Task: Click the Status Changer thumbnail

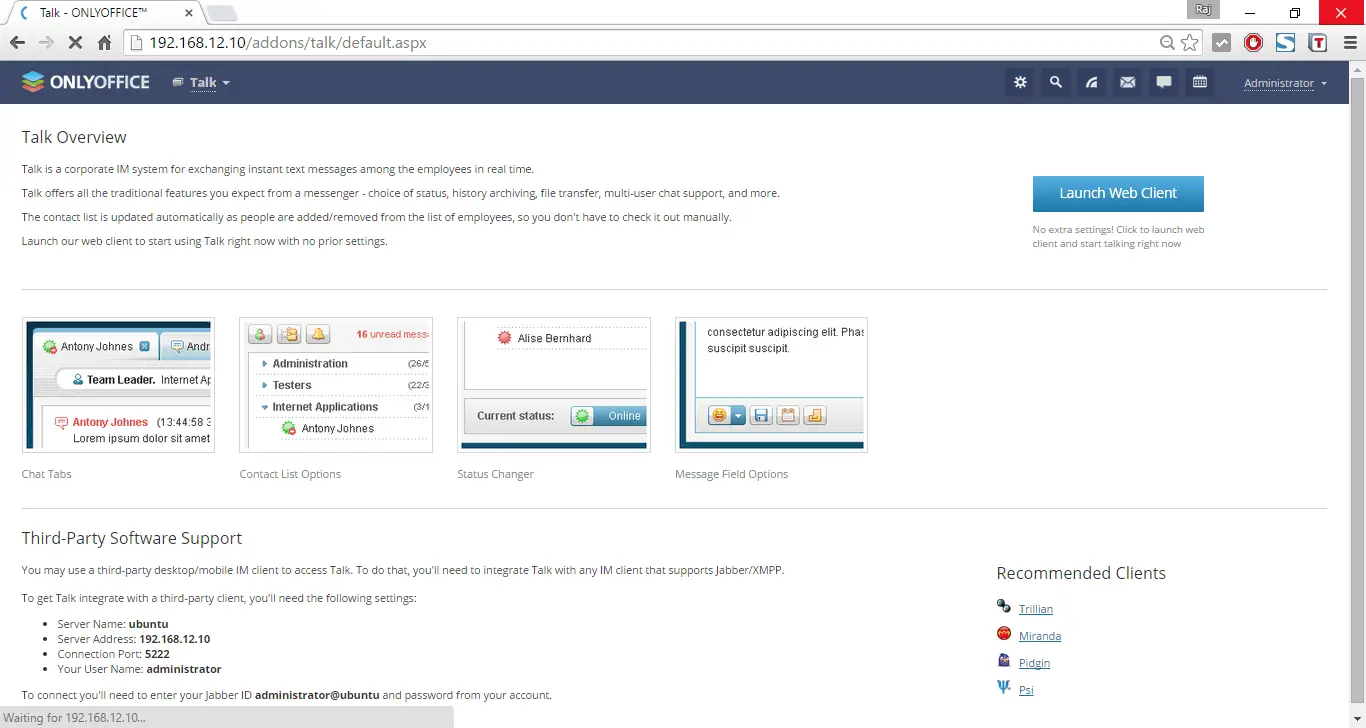Action: pos(554,385)
